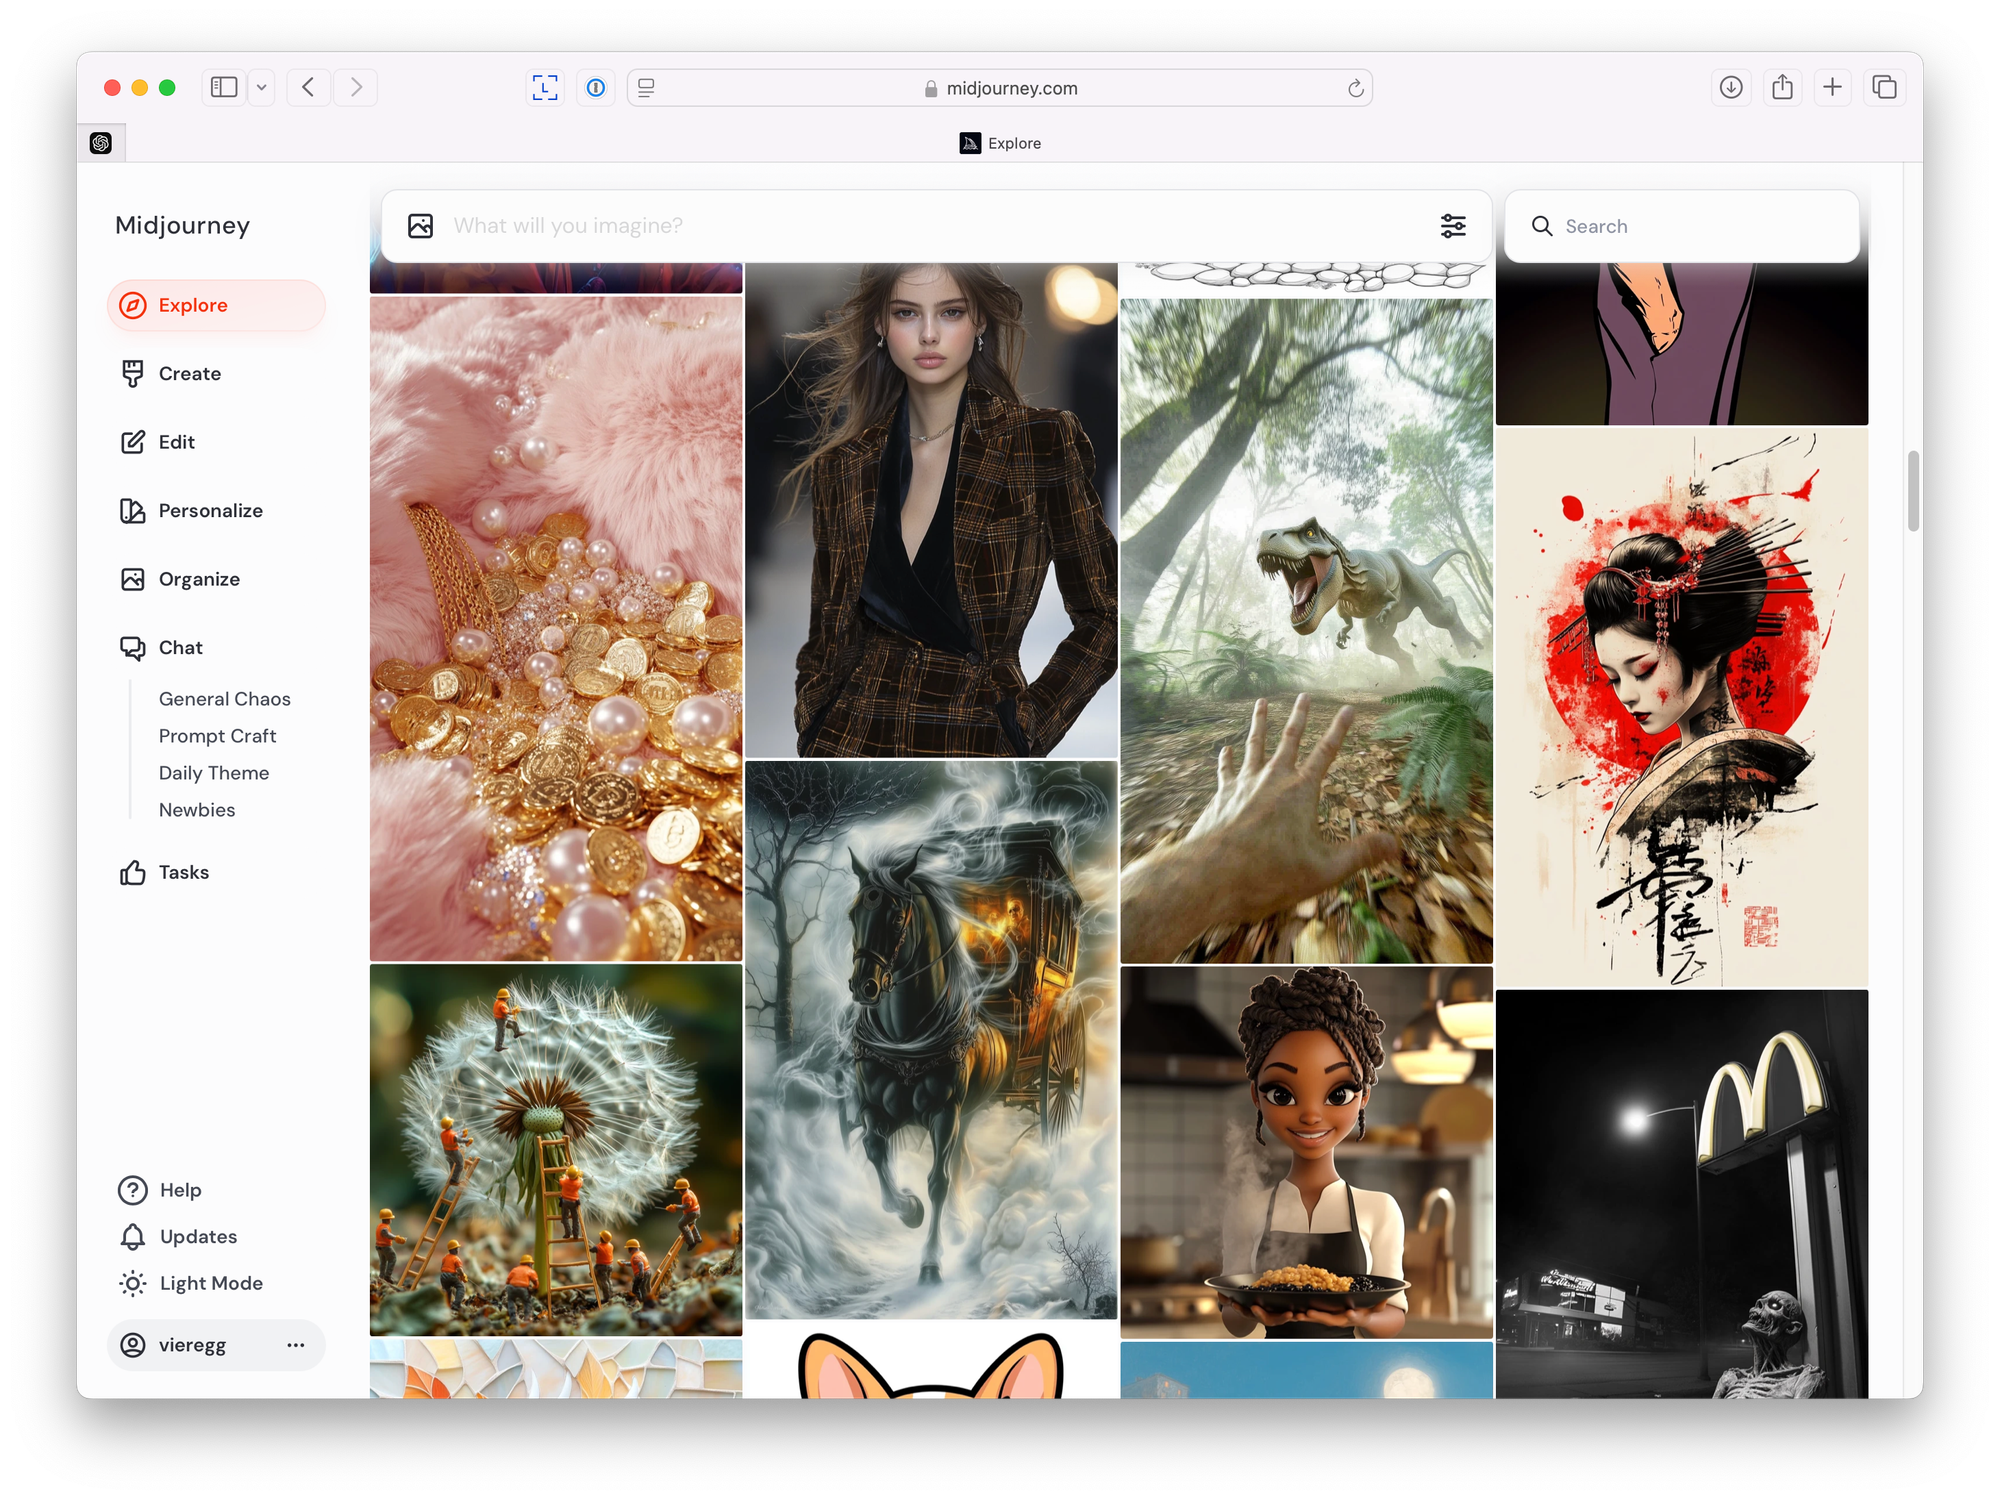Open the image generation settings filters
The image size is (2000, 1500).
coord(1453,225)
